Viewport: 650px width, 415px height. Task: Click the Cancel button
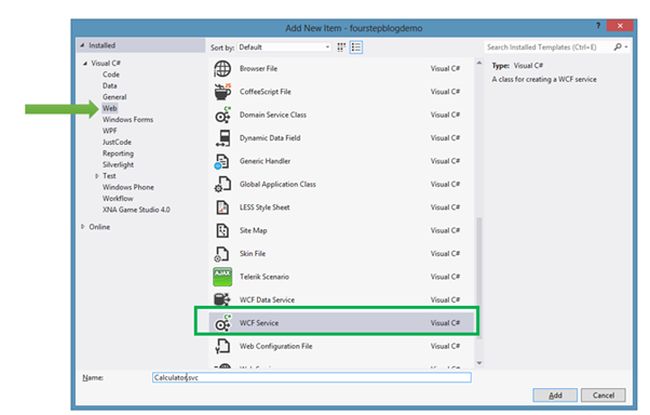click(603, 395)
